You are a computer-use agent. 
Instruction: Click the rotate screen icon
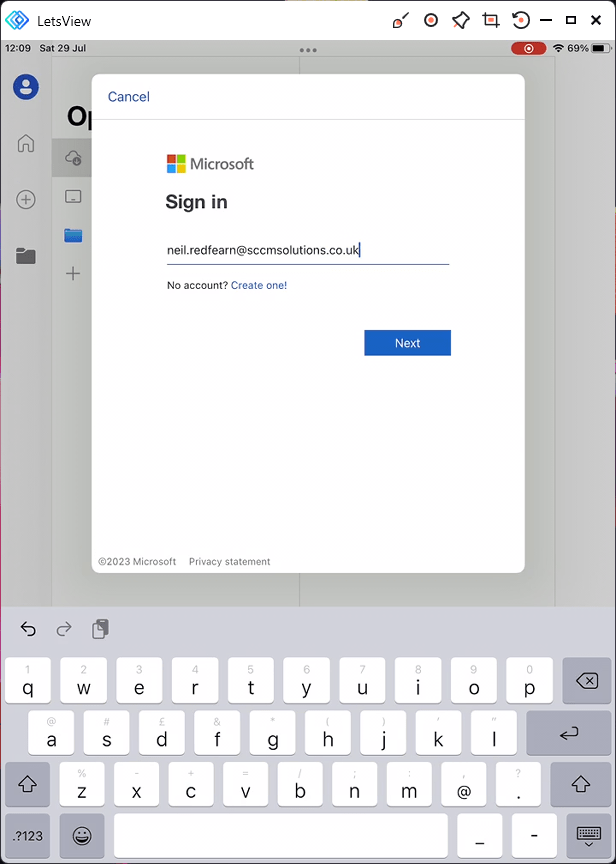tap(520, 20)
